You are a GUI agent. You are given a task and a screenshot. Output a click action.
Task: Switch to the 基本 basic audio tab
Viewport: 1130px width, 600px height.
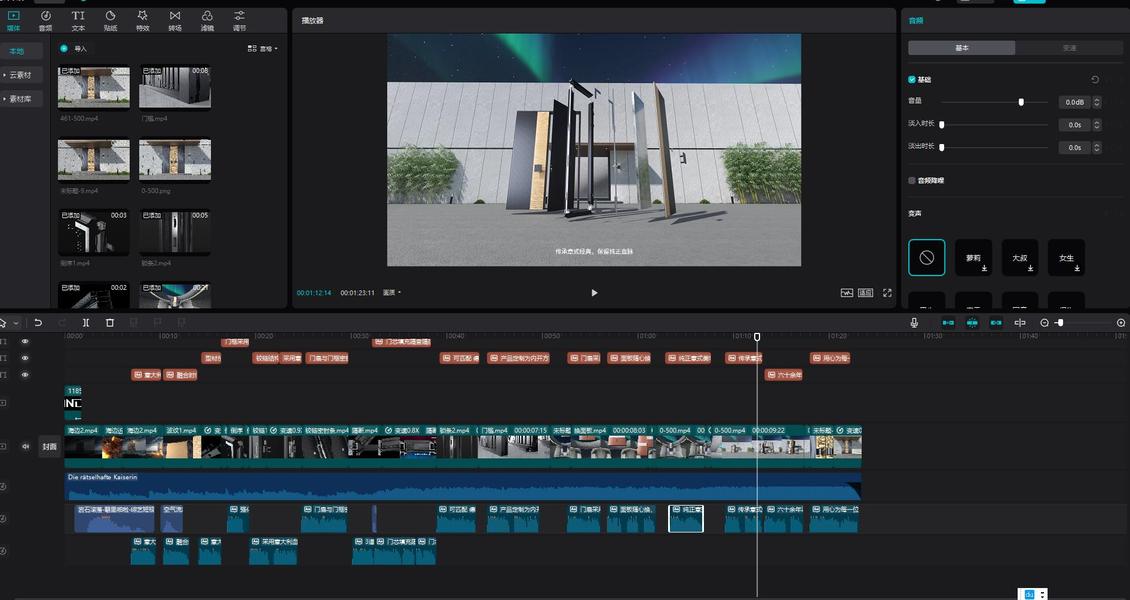coord(961,48)
